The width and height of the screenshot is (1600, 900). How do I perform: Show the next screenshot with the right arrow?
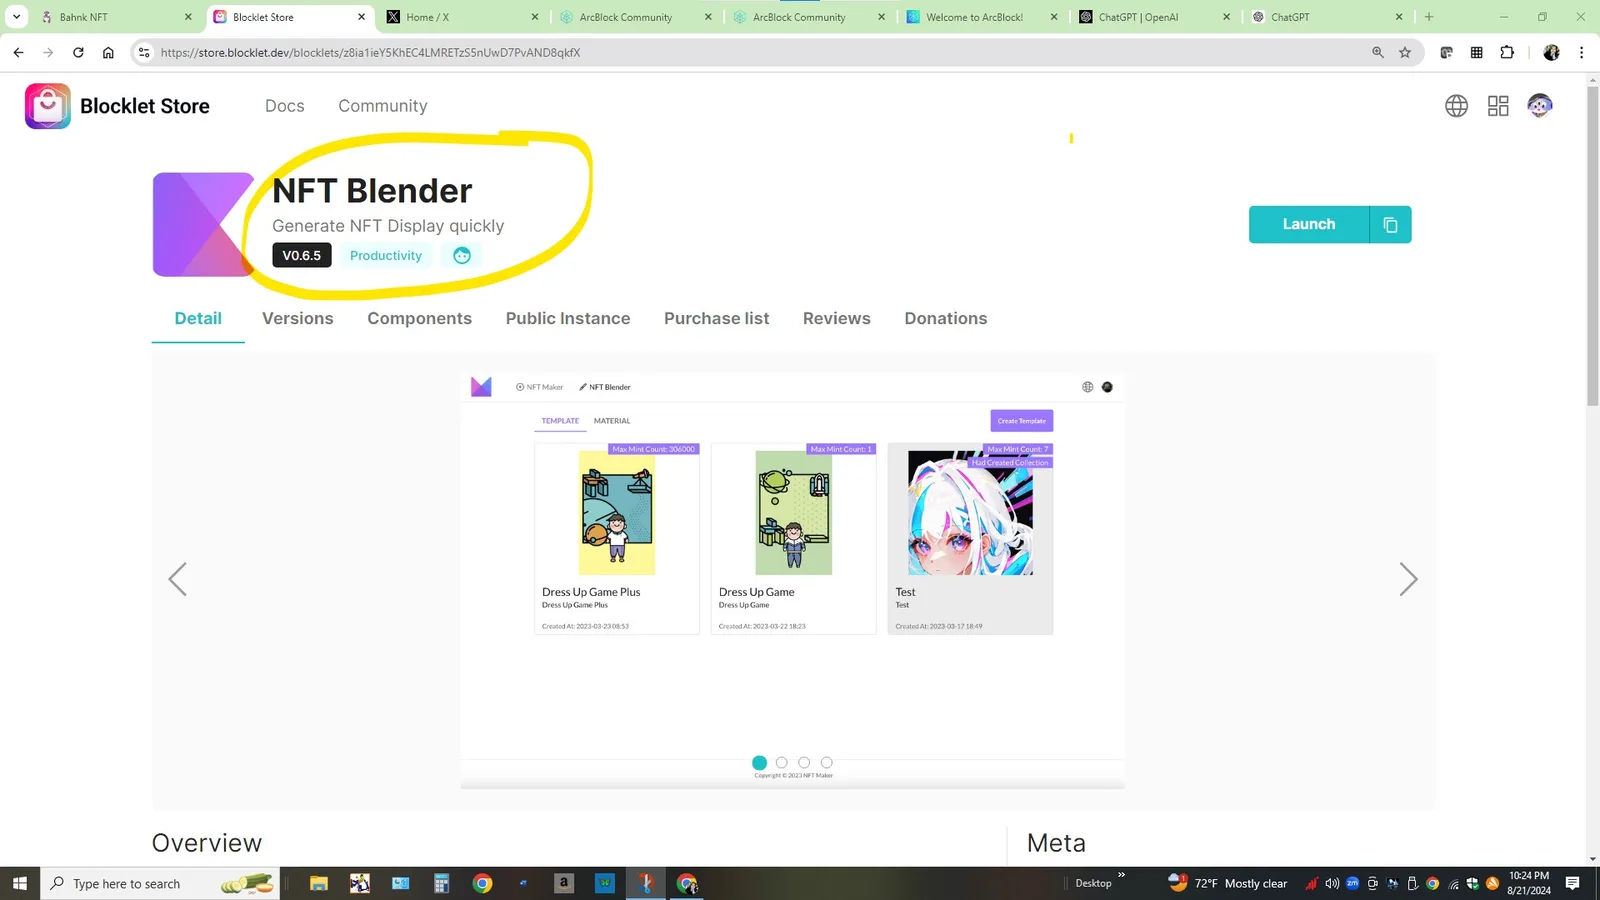coord(1408,579)
